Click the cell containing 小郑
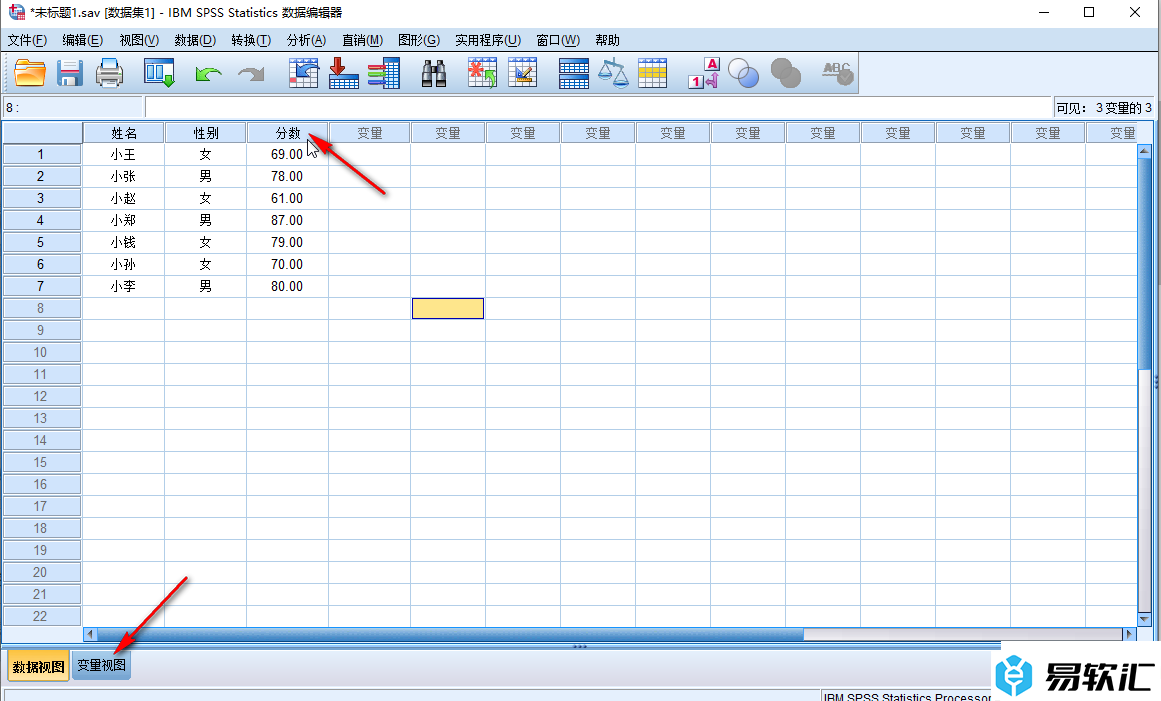Screen dimensions: 1161x701 pos(124,221)
